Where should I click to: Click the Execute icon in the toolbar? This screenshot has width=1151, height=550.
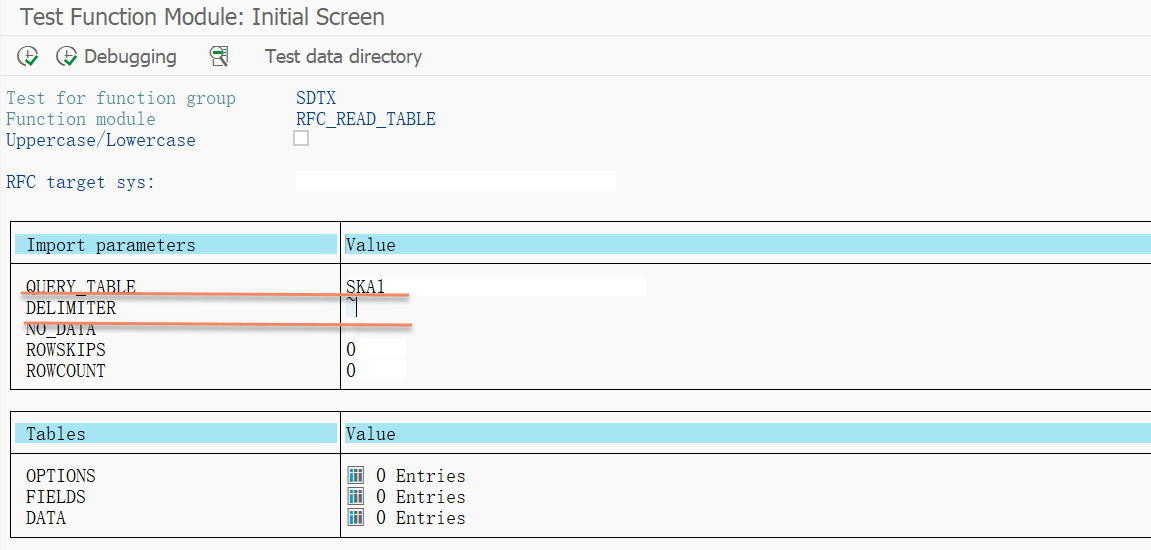point(28,57)
